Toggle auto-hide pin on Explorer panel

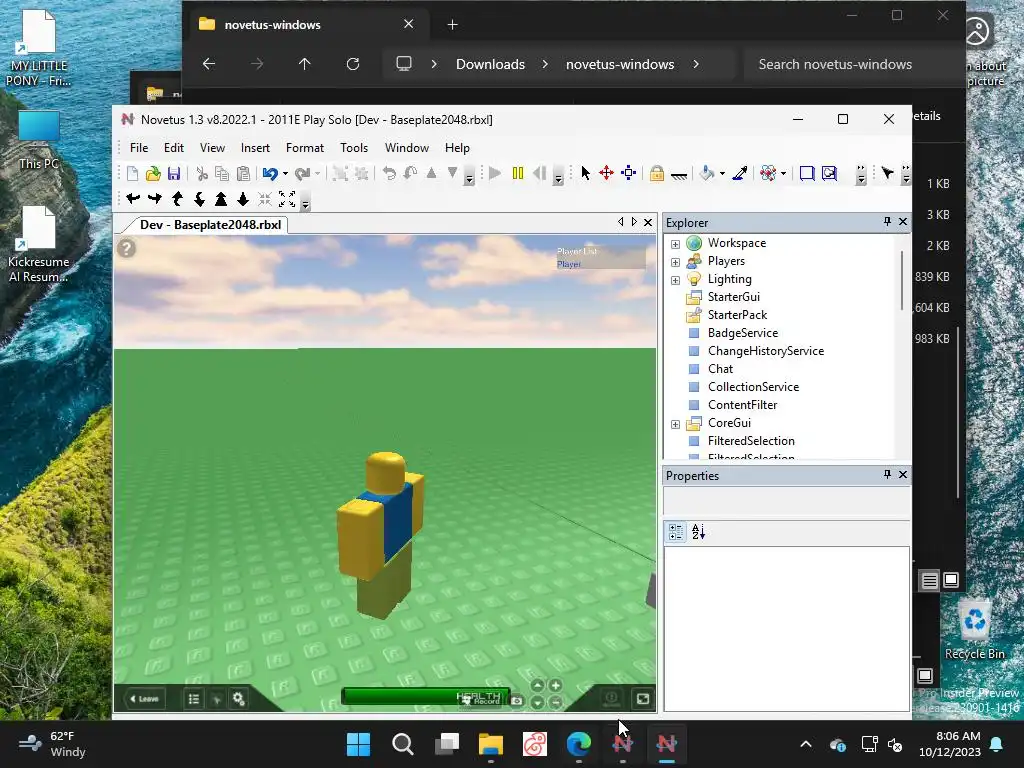pyautogui.click(x=887, y=222)
